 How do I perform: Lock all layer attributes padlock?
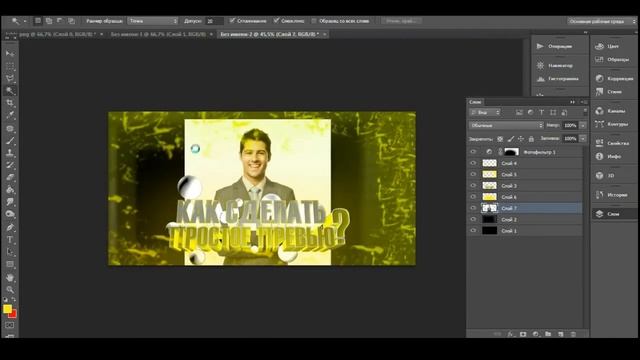(x=531, y=139)
